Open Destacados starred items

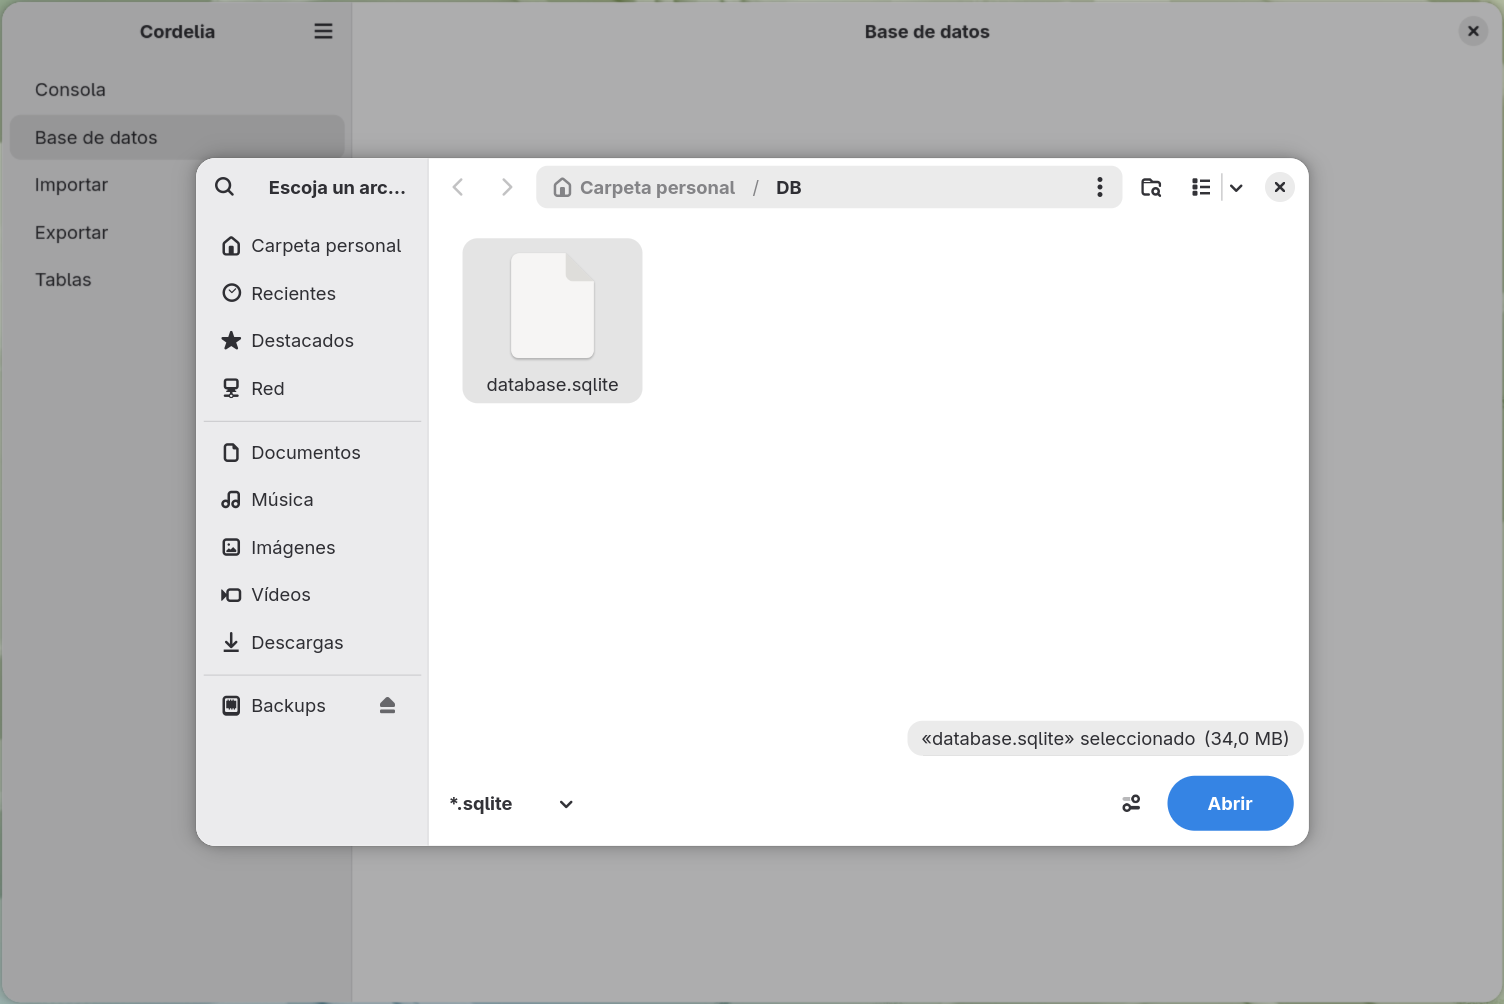pos(312,341)
